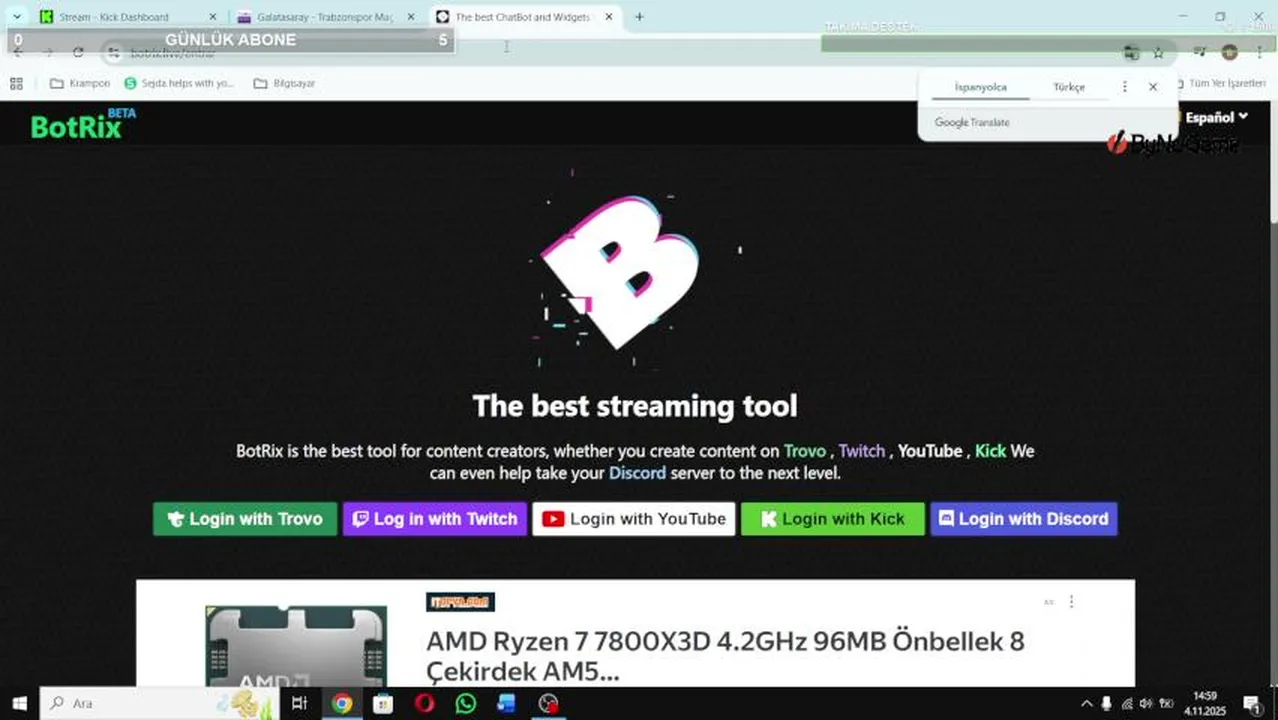Open the Trovo link in the description
Viewport: 1278px width, 720px height.
[x=804, y=451]
